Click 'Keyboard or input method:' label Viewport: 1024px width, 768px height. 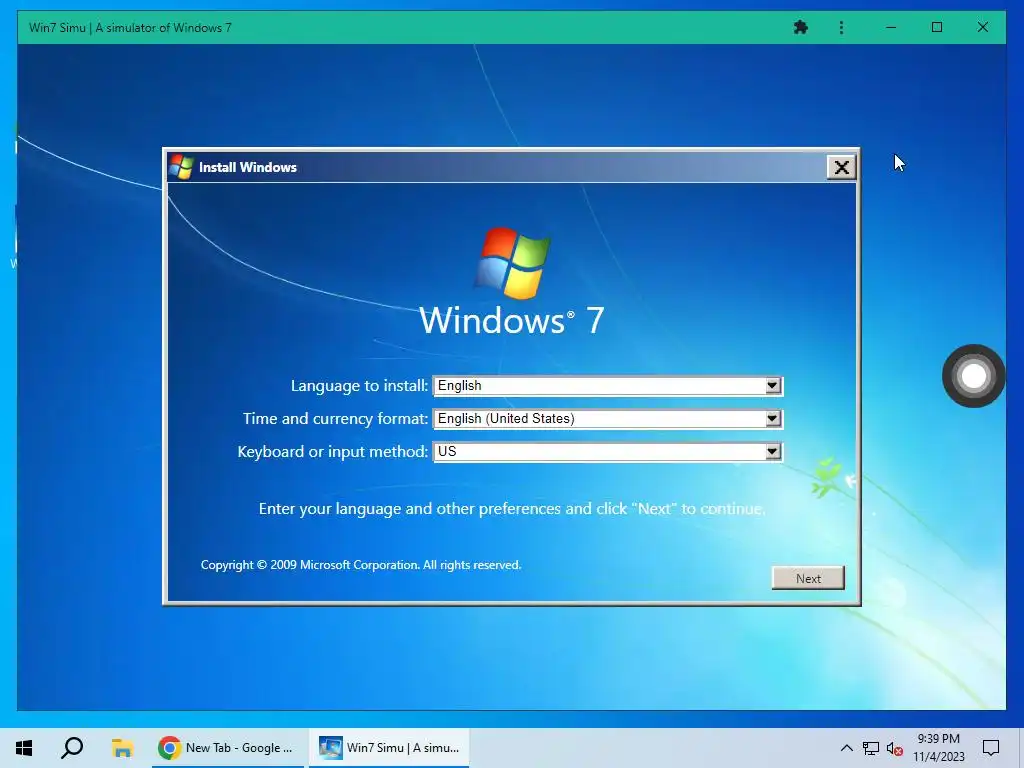click(x=332, y=452)
